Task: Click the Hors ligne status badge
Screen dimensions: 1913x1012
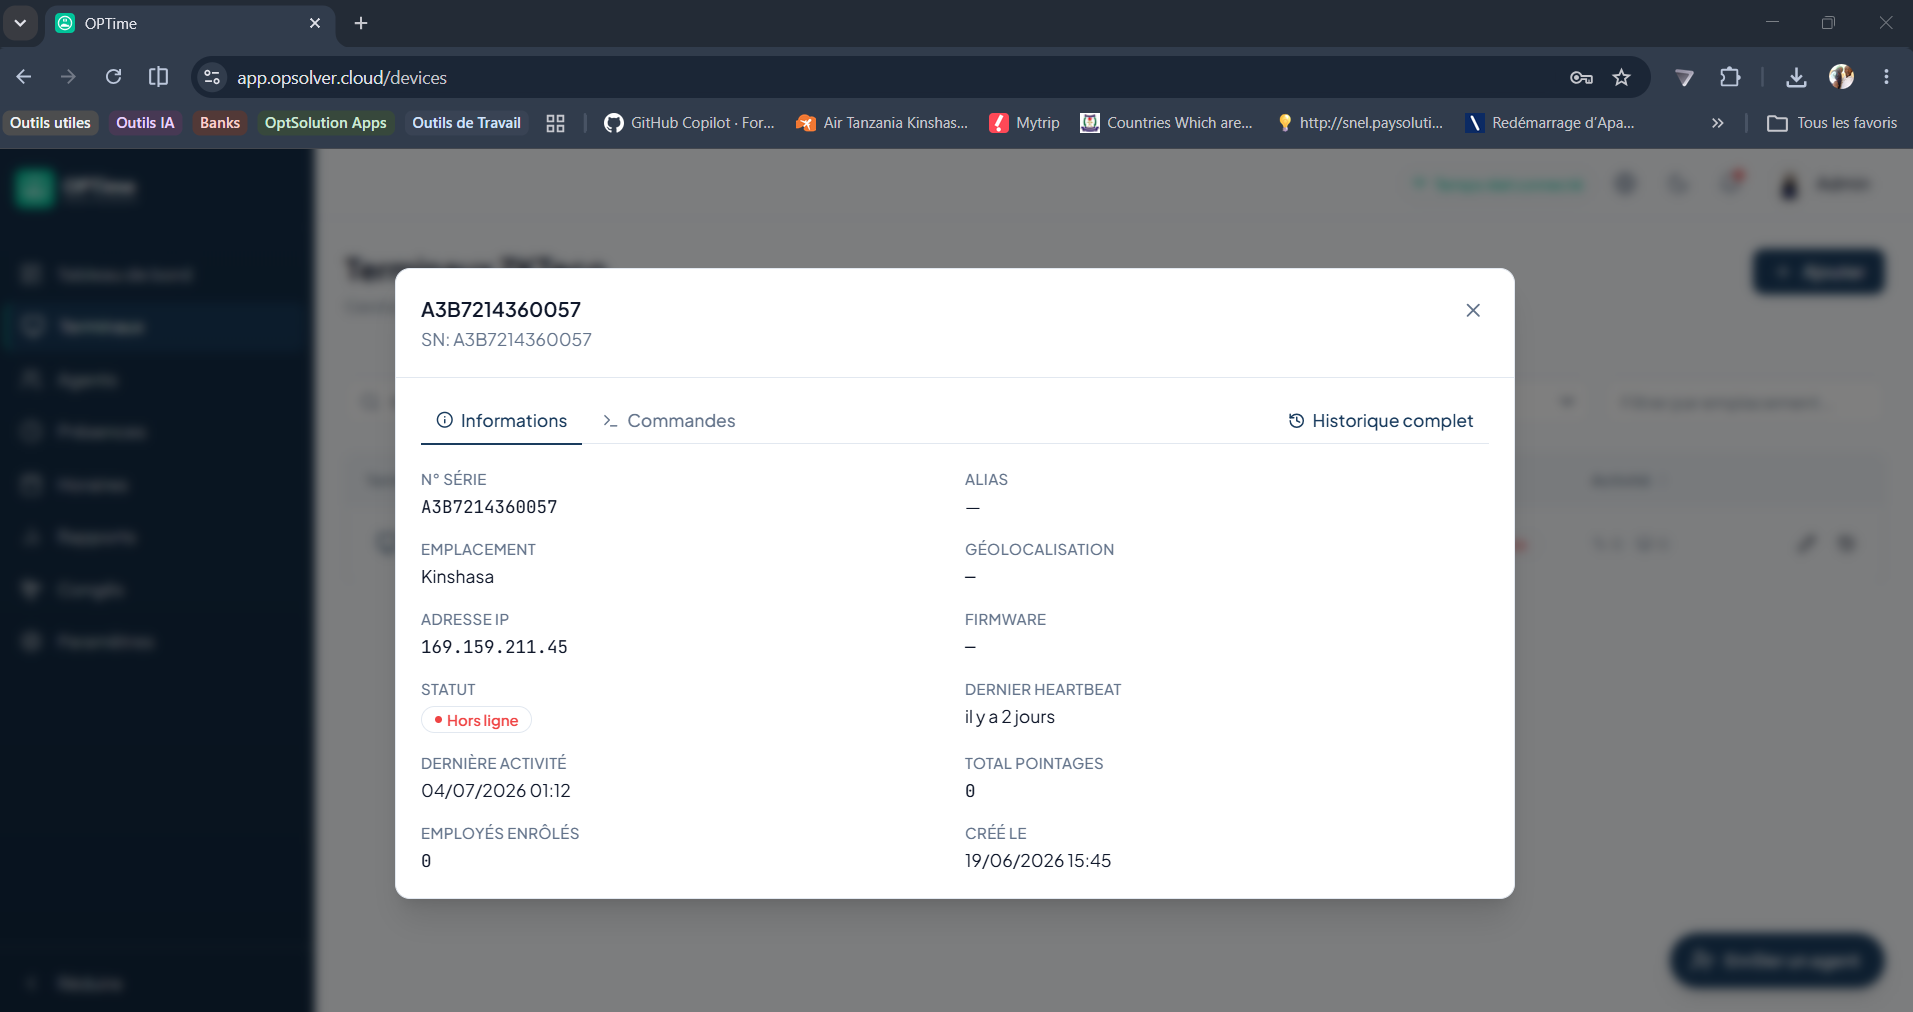Action: coord(476,720)
